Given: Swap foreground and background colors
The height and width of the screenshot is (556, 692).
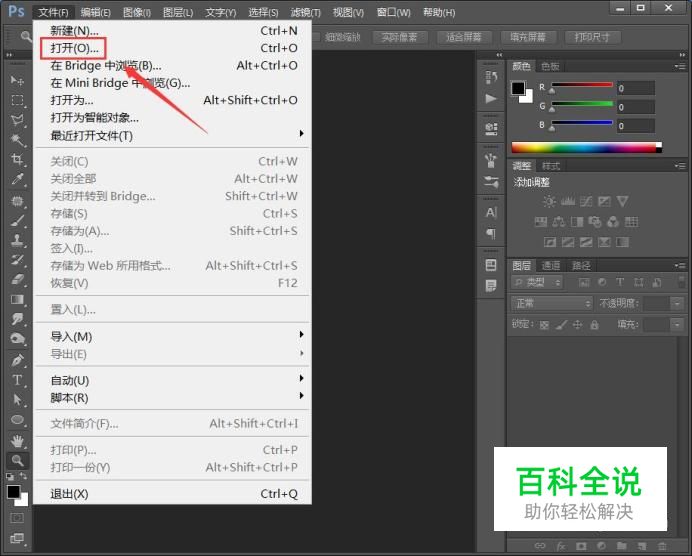Looking at the screenshot, I should pos(23,476).
